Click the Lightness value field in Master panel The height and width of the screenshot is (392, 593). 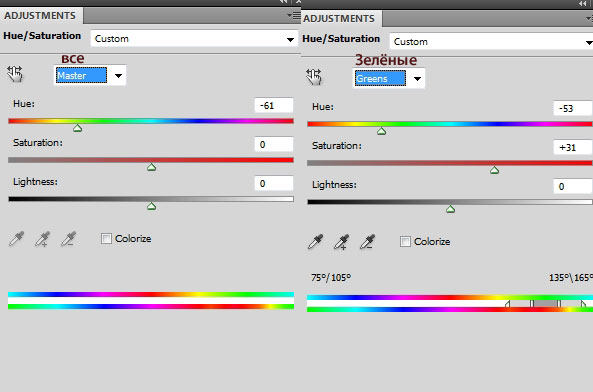274,183
